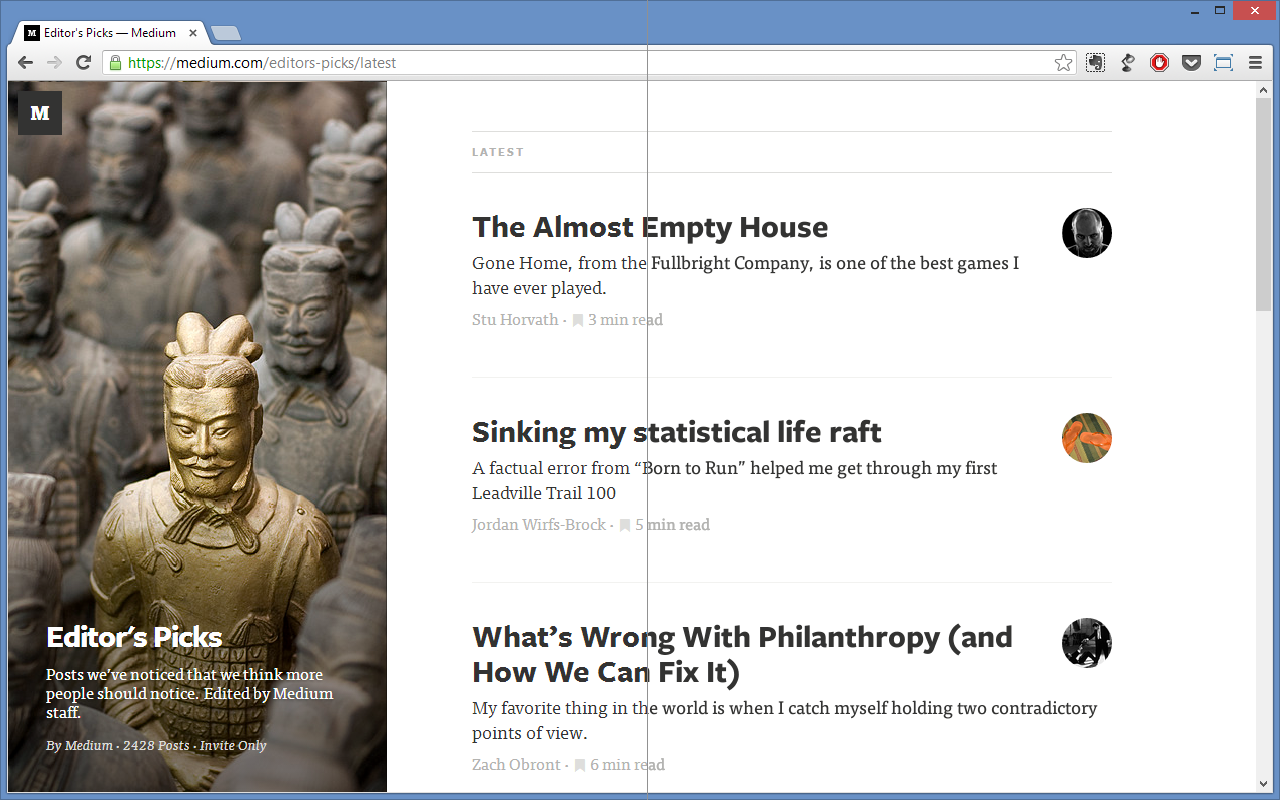Click bookmark icon next to 6 min read
Image resolution: width=1280 pixels, height=800 pixels.
point(580,765)
